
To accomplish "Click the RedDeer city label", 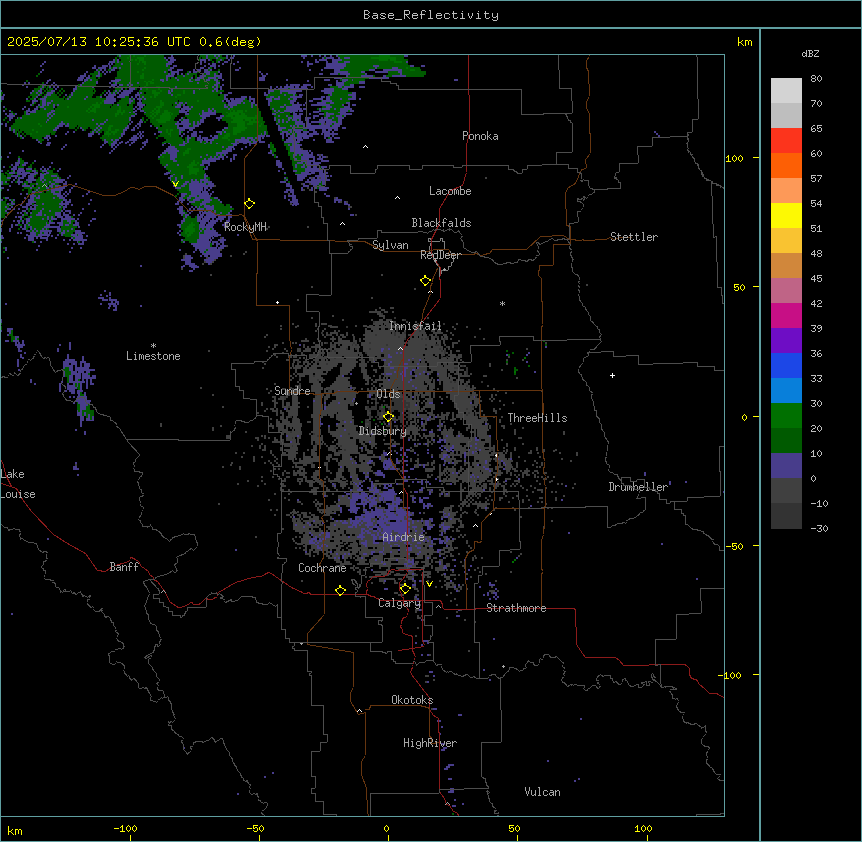I will click(440, 255).
